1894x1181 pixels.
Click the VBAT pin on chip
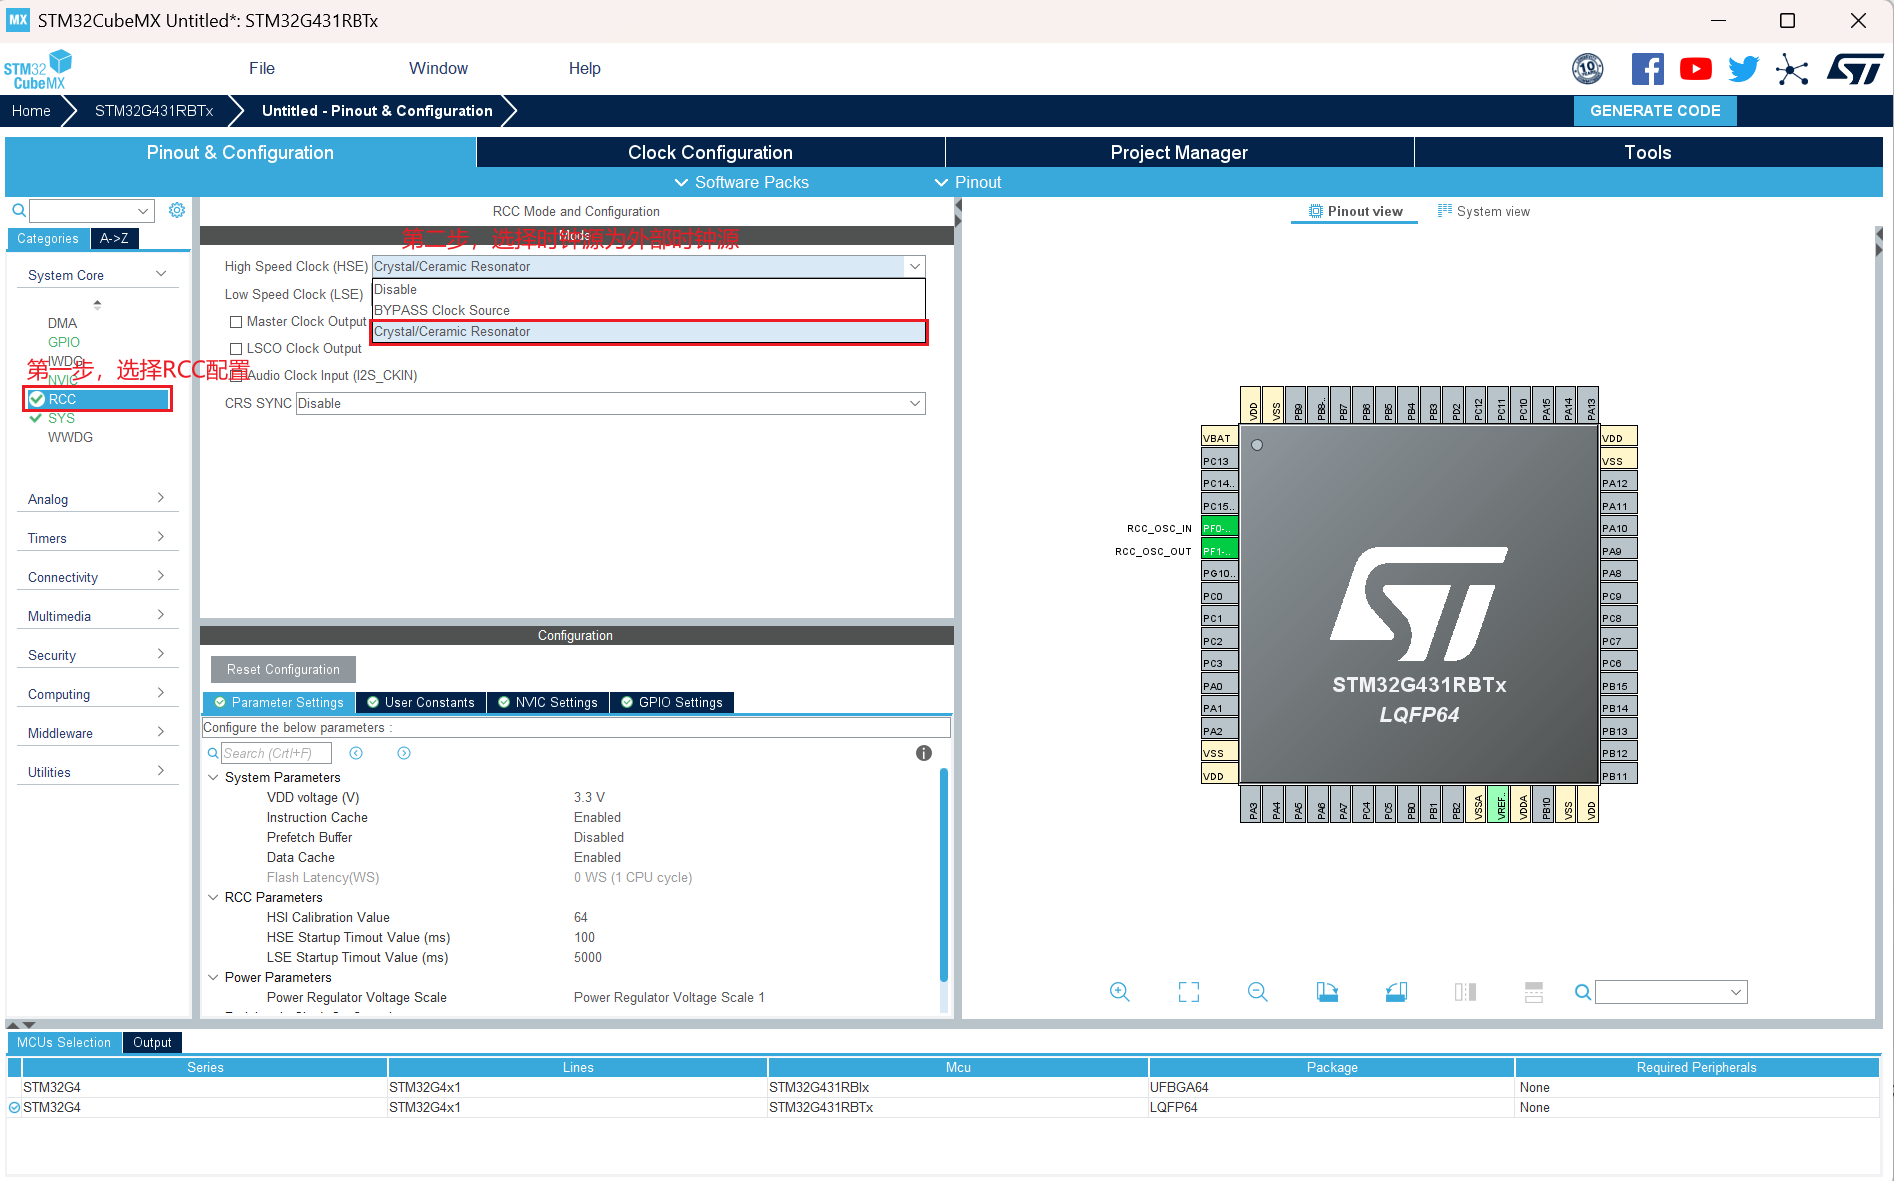[x=1219, y=438]
